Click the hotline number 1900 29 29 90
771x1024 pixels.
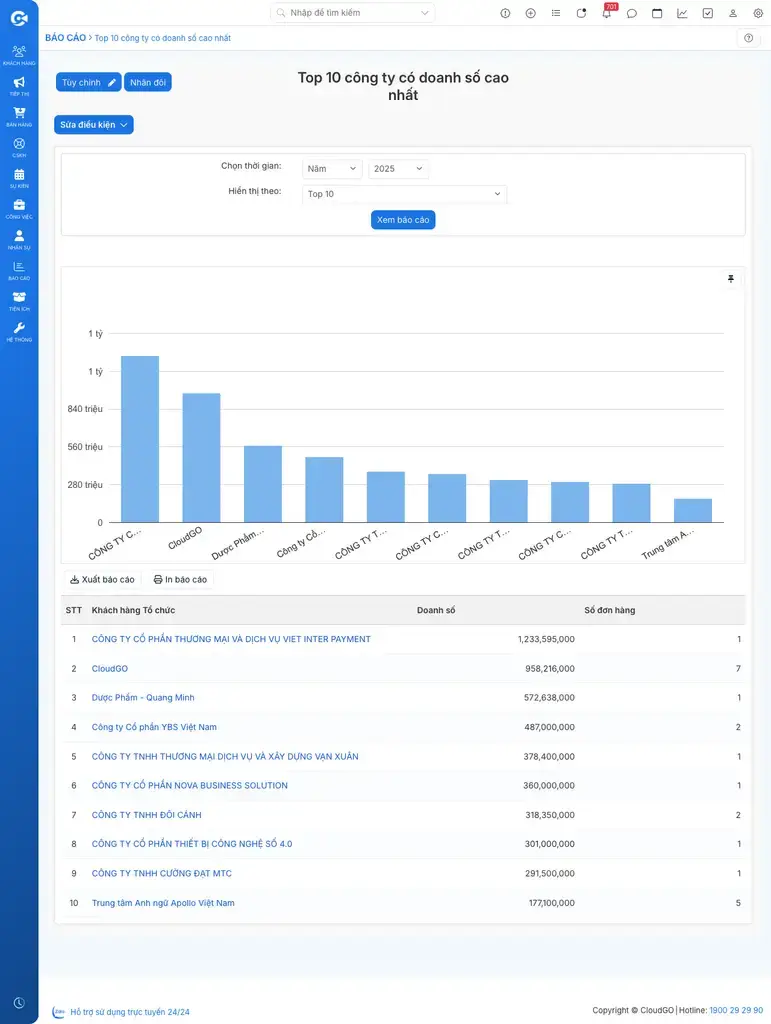tap(736, 1010)
